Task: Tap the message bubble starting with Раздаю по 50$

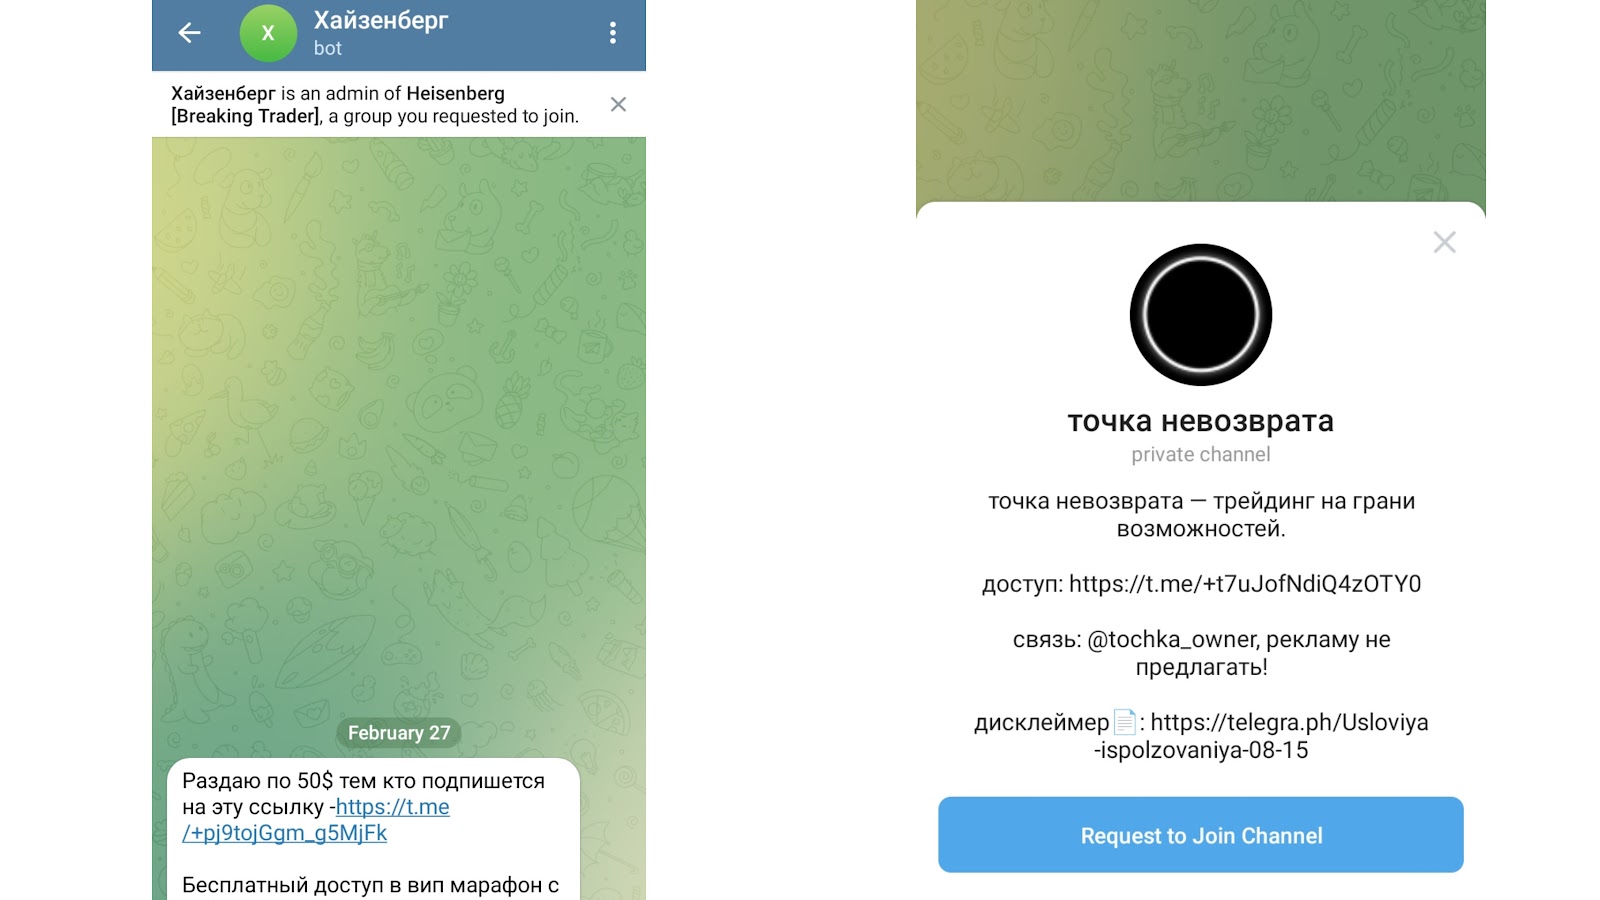Action: [373, 830]
